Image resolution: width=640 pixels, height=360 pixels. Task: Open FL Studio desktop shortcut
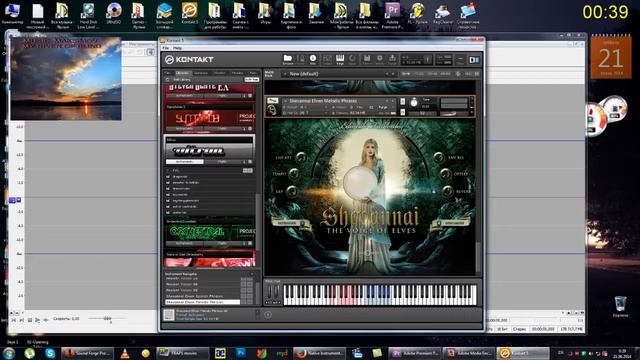[x=418, y=14]
